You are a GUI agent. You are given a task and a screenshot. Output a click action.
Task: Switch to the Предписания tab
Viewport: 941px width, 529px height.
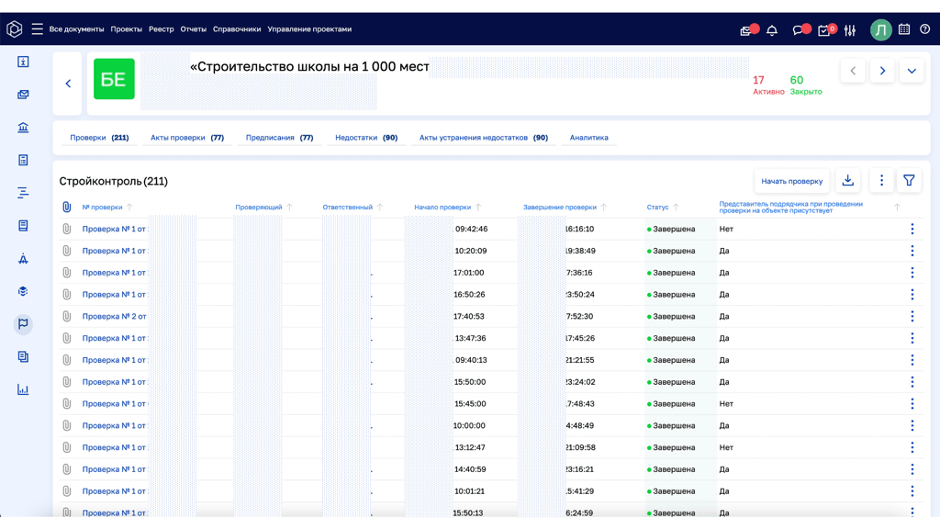coord(279,138)
